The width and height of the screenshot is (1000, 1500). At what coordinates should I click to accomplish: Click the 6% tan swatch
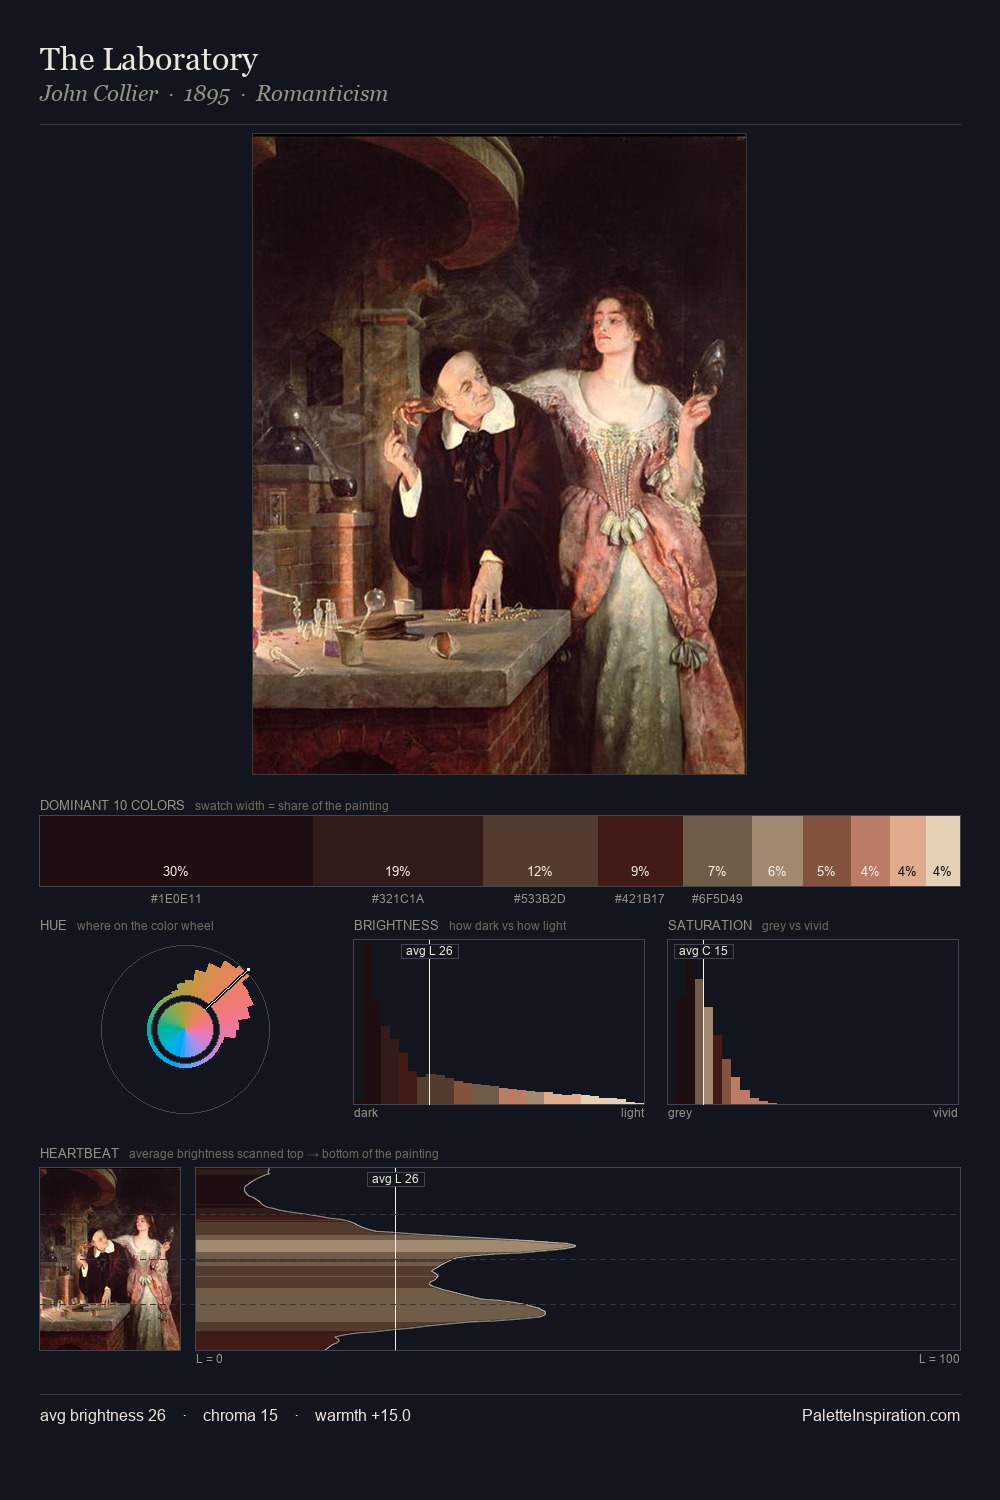pyautogui.click(x=777, y=851)
